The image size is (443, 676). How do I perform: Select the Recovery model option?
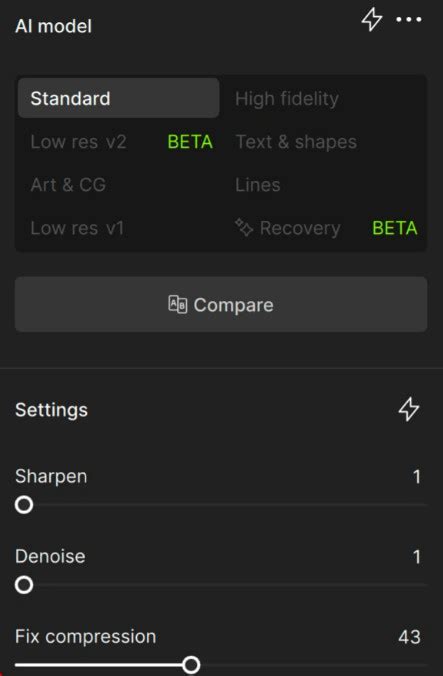(325, 228)
